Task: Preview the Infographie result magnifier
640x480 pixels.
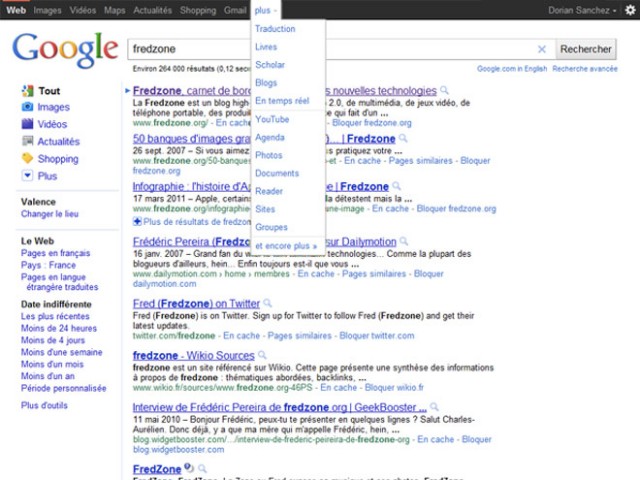Action: click(396, 187)
